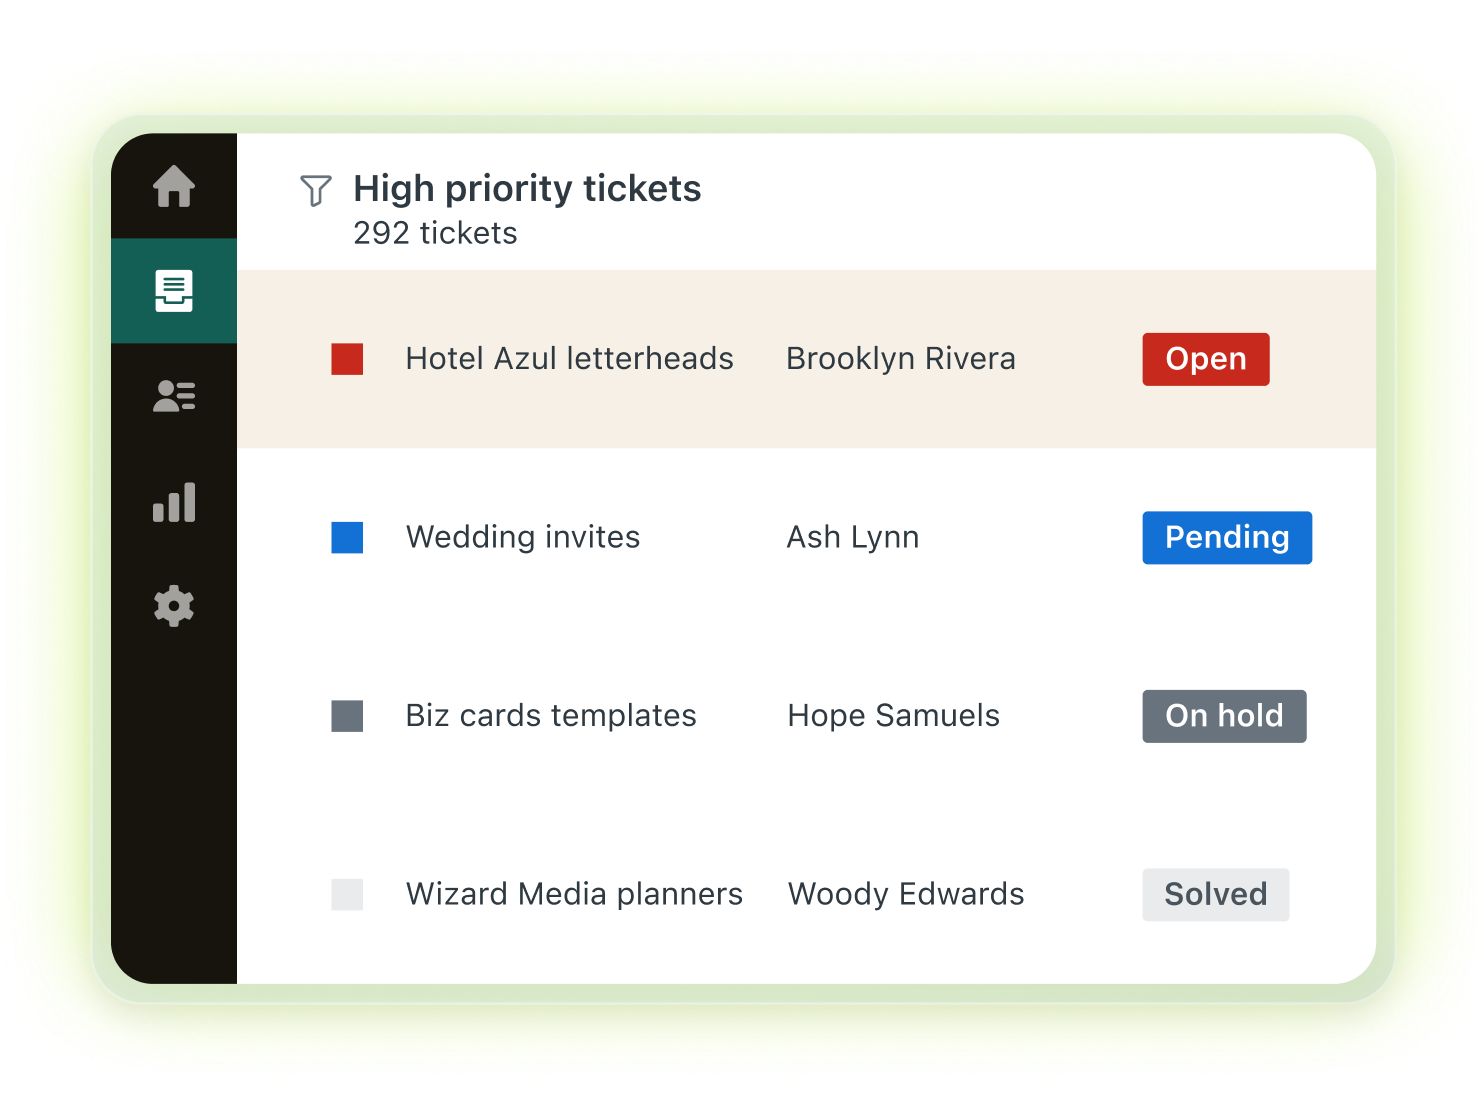Image resolution: width=1484 pixels, height=1113 pixels.
Task: Select the light gray status square
Action: click(x=347, y=894)
